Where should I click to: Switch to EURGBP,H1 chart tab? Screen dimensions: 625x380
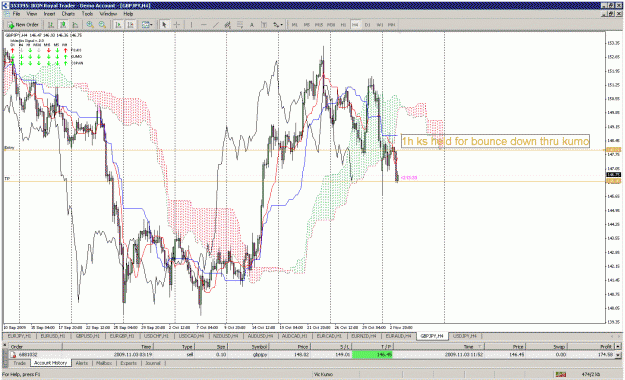click(x=122, y=336)
